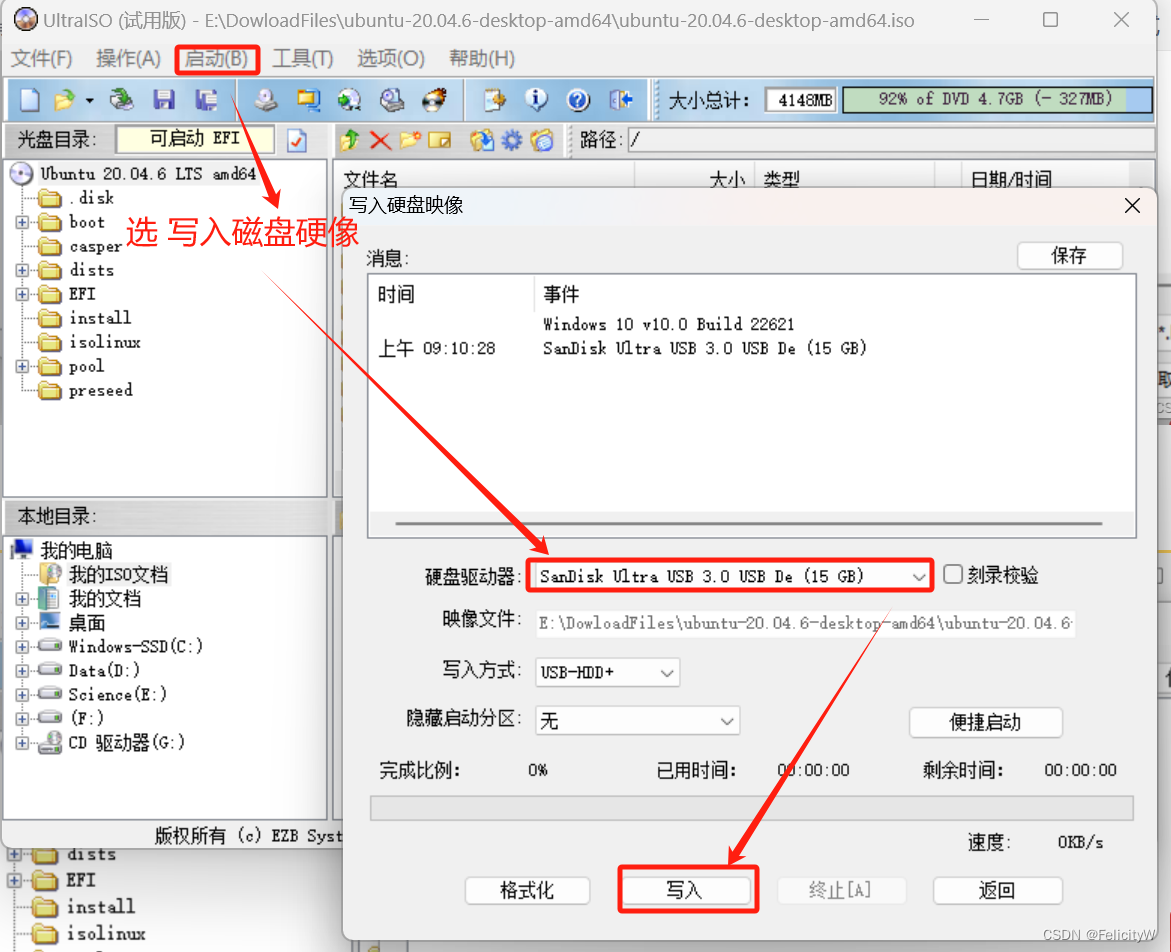Expand the Science(E:) drive node
This screenshot has height=952, width=1171.
tap(22, 694)
